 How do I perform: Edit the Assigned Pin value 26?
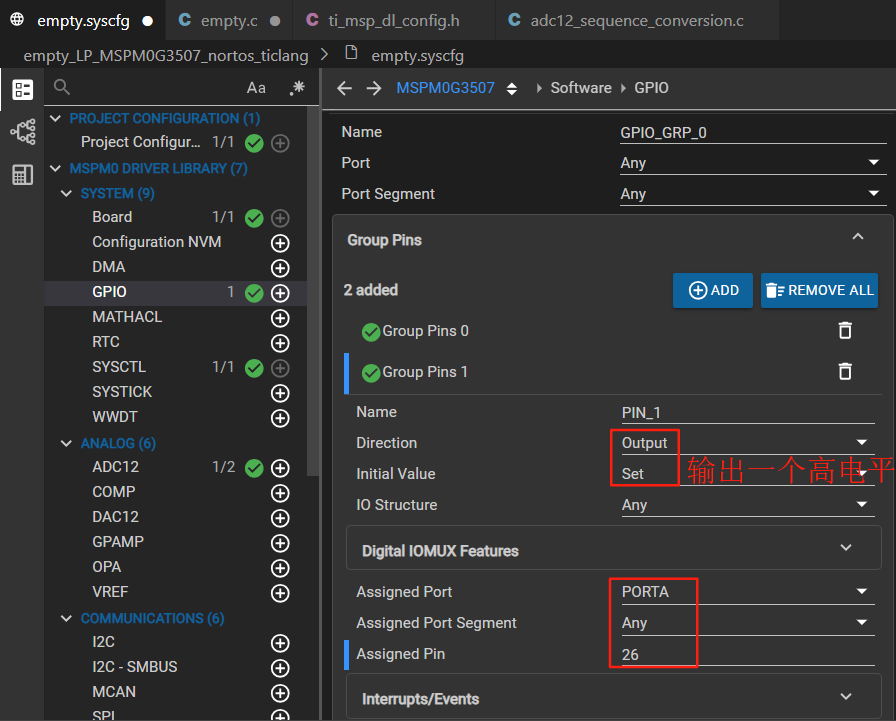(x=748, y=654)
